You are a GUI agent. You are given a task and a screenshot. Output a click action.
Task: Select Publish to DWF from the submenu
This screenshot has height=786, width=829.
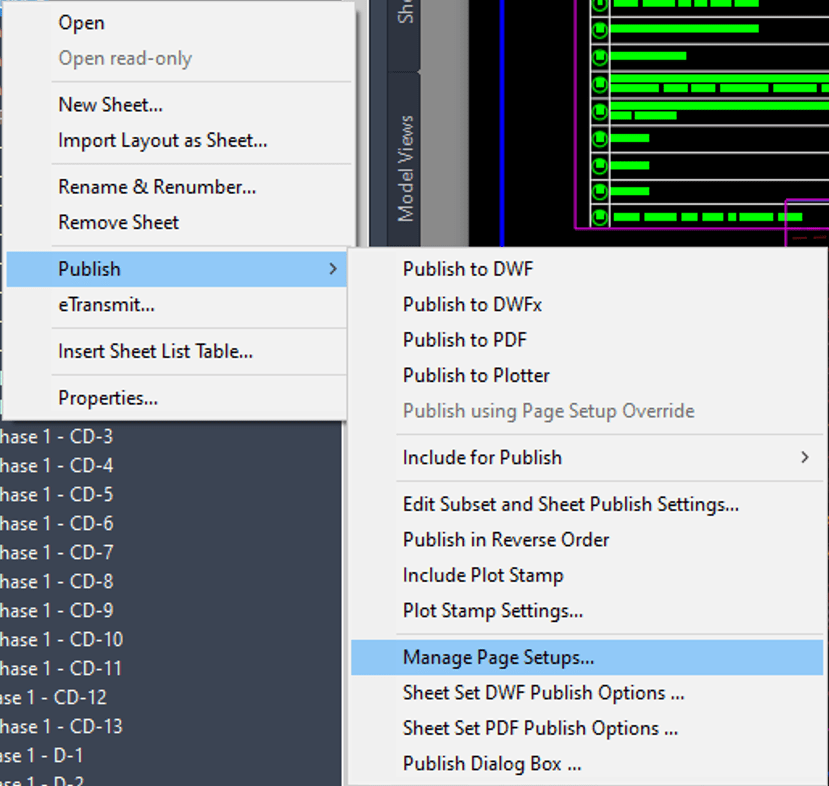click(x=465, y=268)
